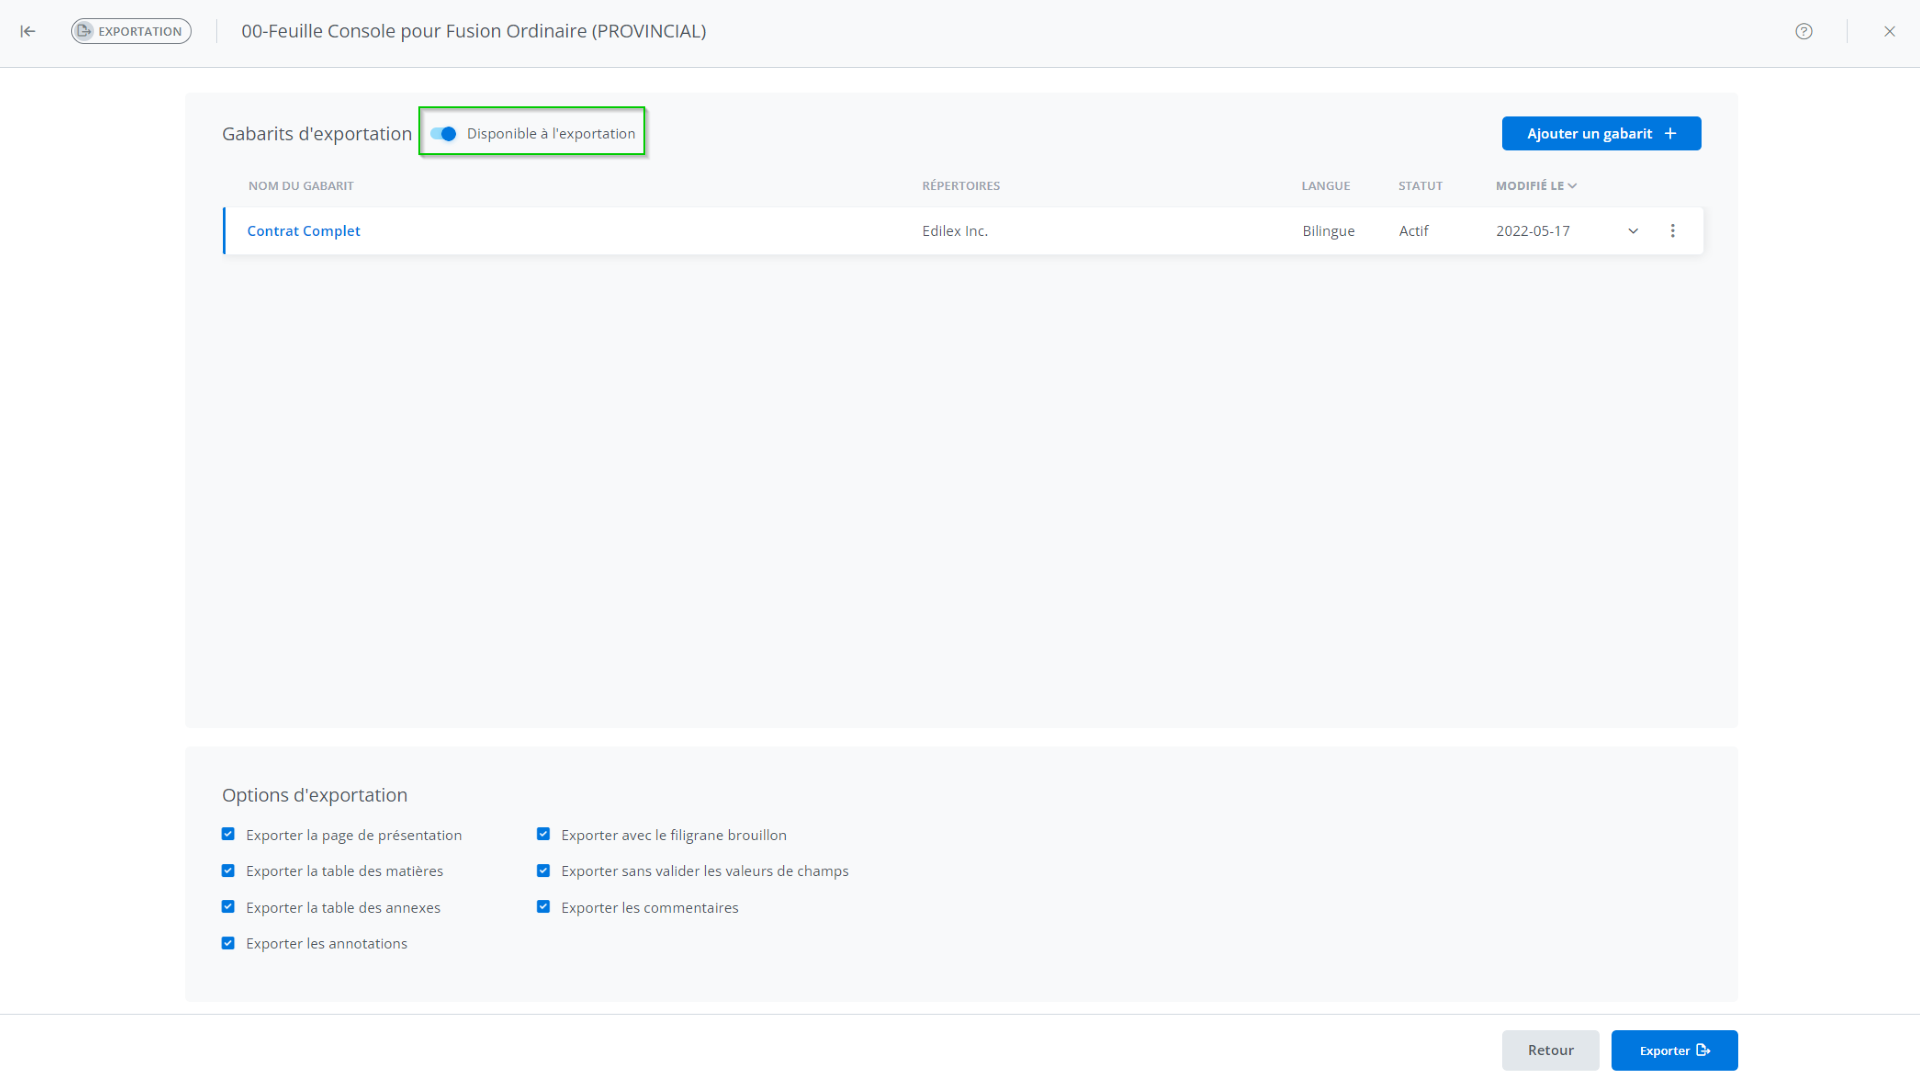Uncheck Exporter les commentaires
Screen dimensions: 1920x1080
[x=543, y=907]
